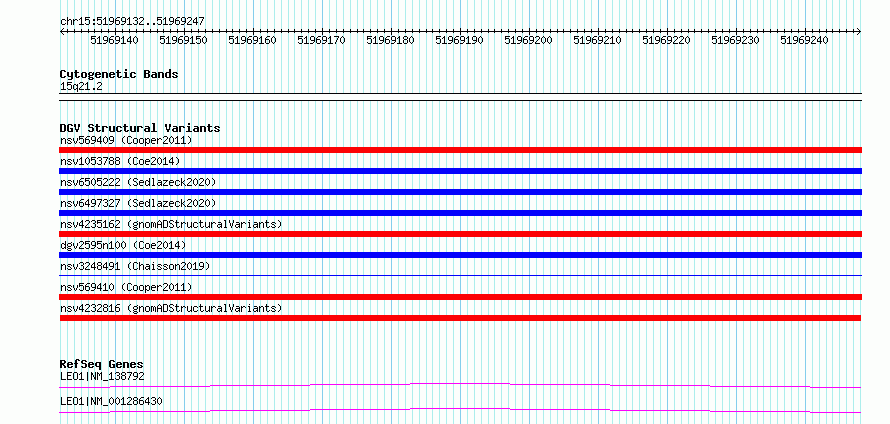Click ruler position 51969150

(183, 40)
